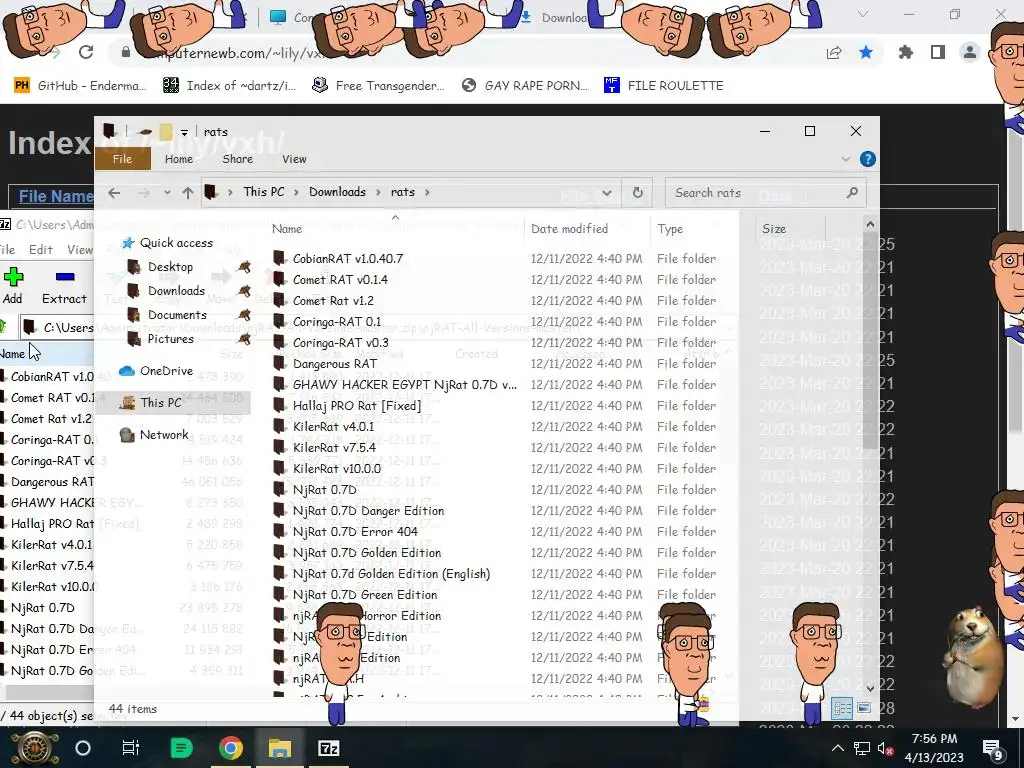The image size is (1024, 768).
Task: Switch to large icons view layout icon
Action: point(863,708)
